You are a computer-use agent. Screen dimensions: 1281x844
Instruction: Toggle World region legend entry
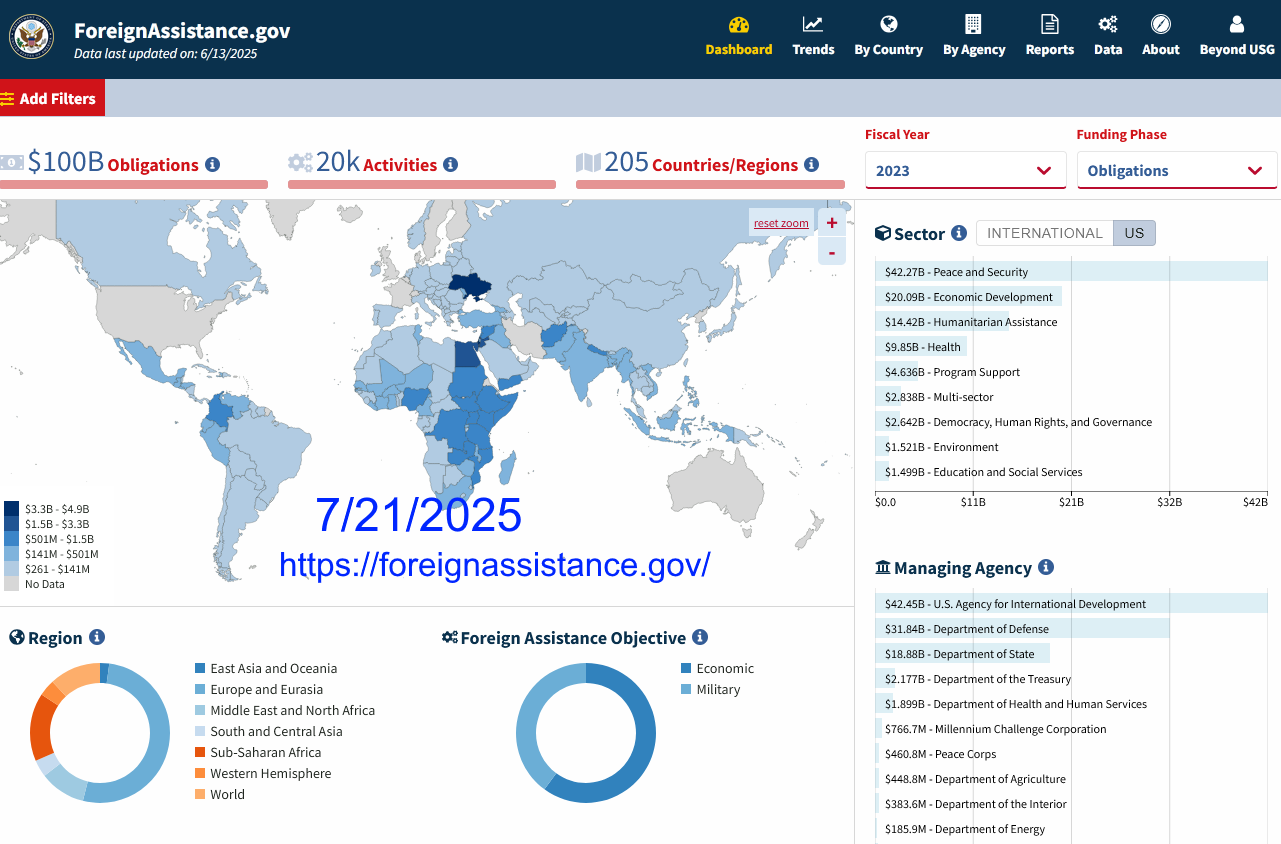[220, 794]
